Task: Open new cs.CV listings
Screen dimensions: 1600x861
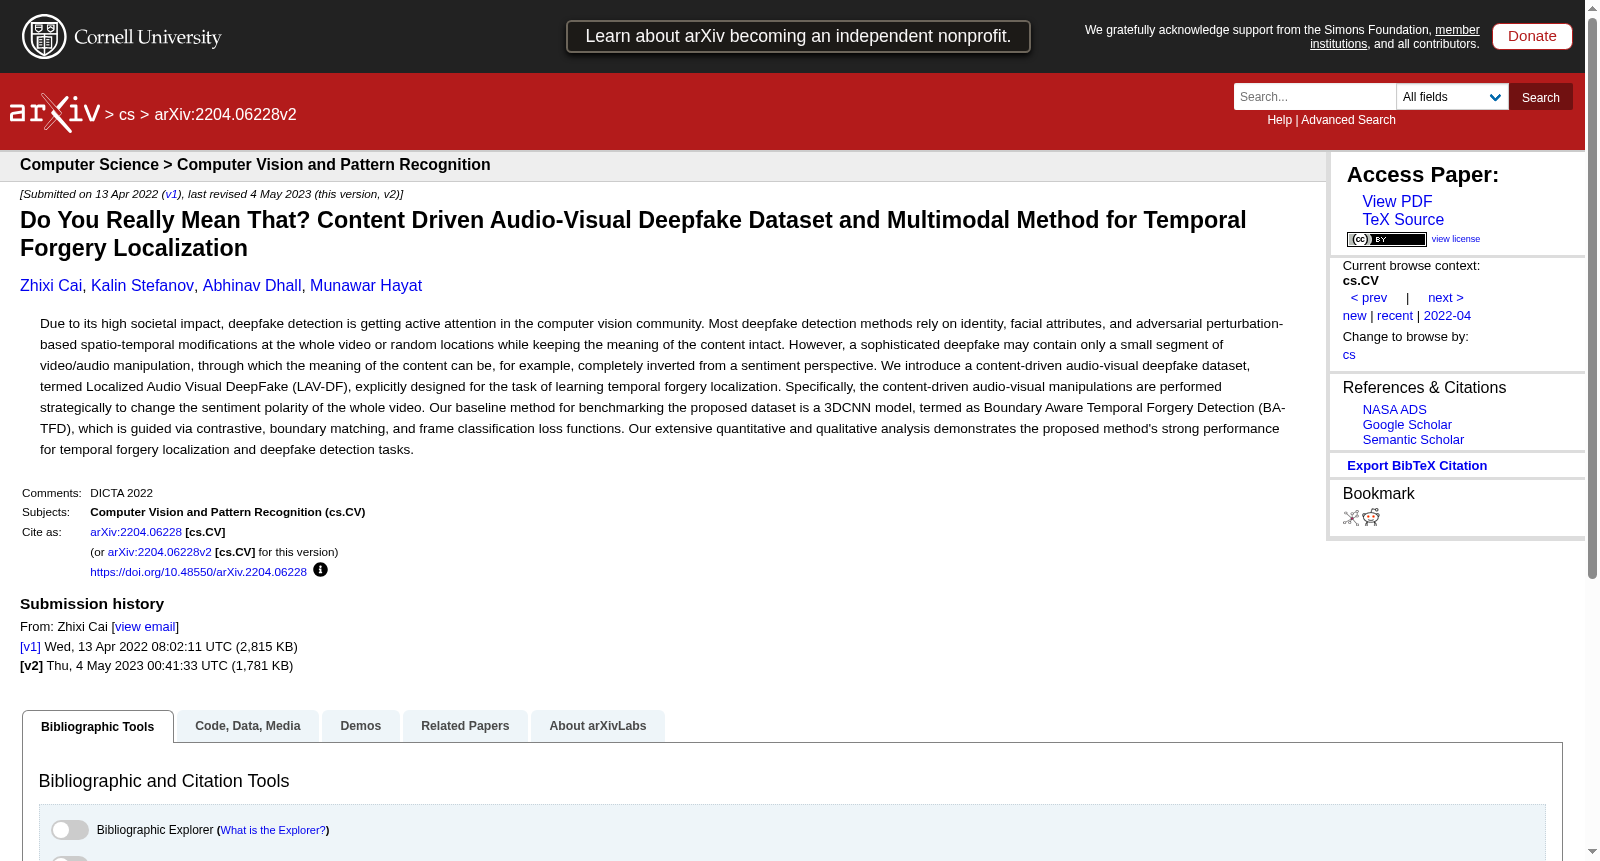Action: click(x=1354, y=316)
